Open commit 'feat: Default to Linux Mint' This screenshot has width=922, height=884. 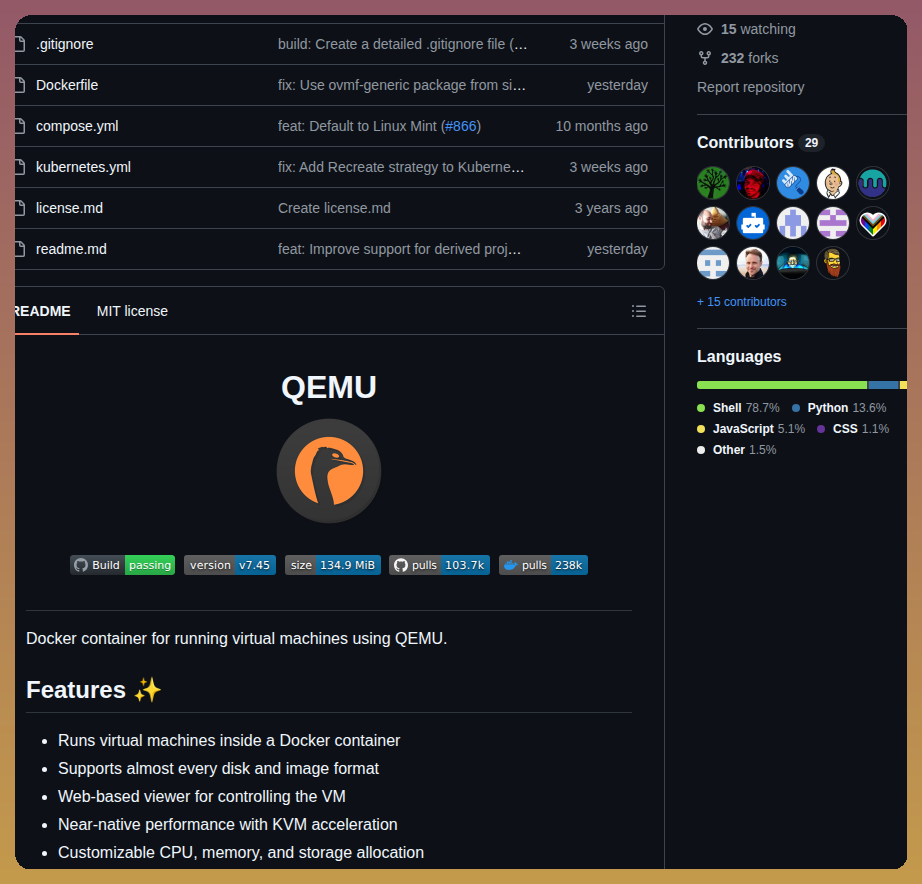[x=359, y=126]
